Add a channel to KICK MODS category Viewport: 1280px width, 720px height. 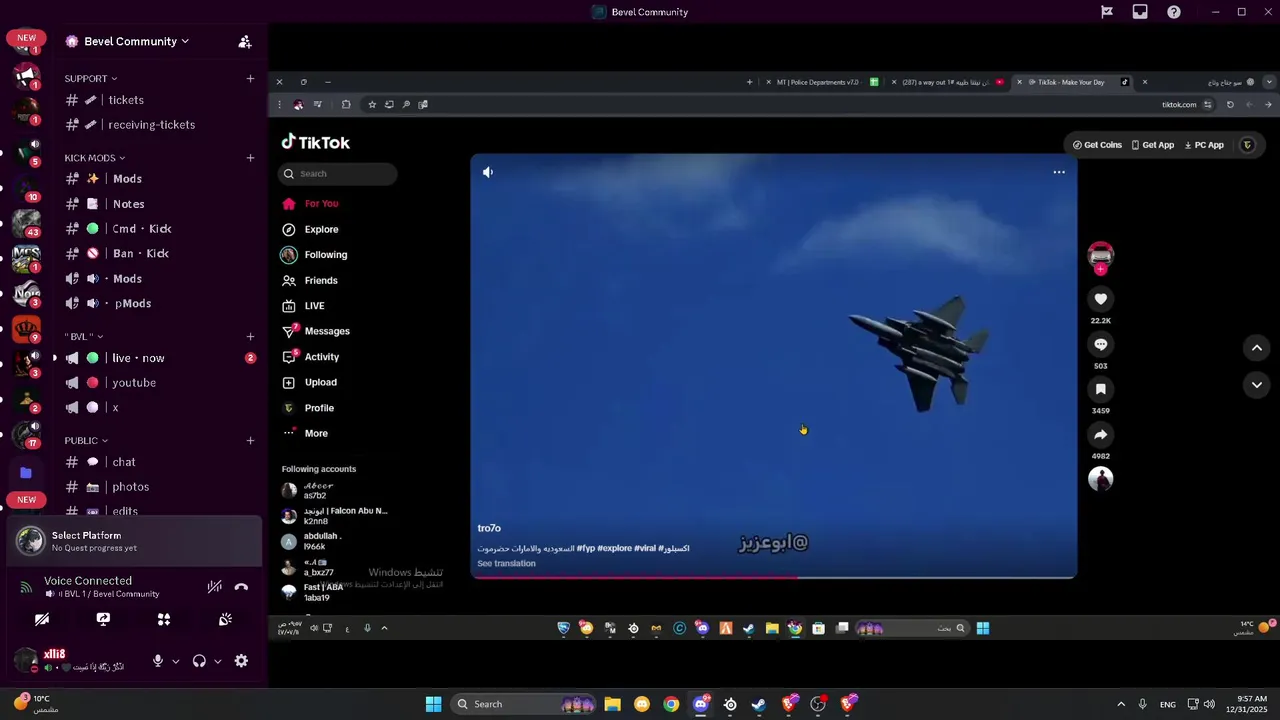tap(250, 158)
